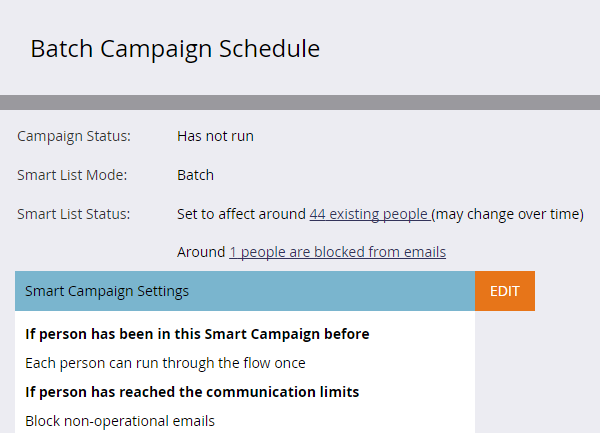Open the people blocked from emails link
600x433 pixels.
coord(337,252)
